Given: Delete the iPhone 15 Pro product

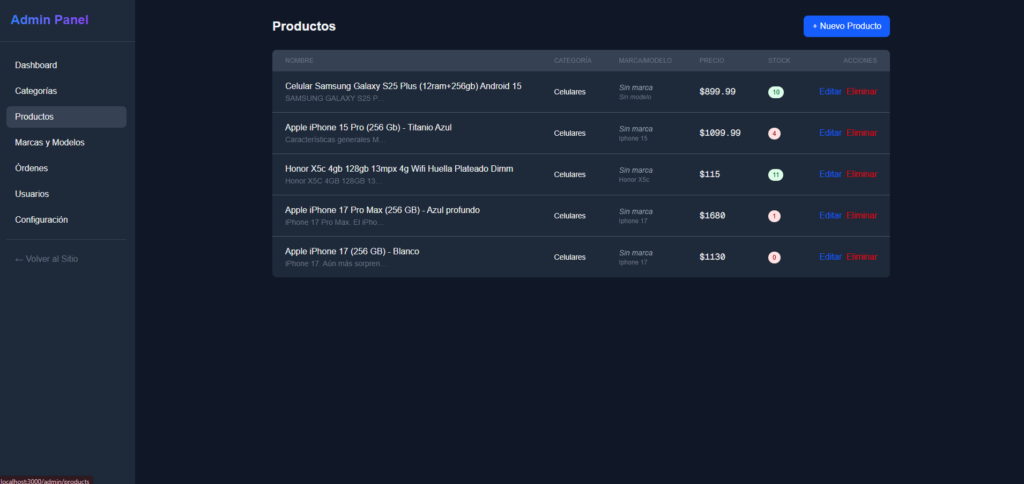Looking at the screenshot, I should coord(861,133).
